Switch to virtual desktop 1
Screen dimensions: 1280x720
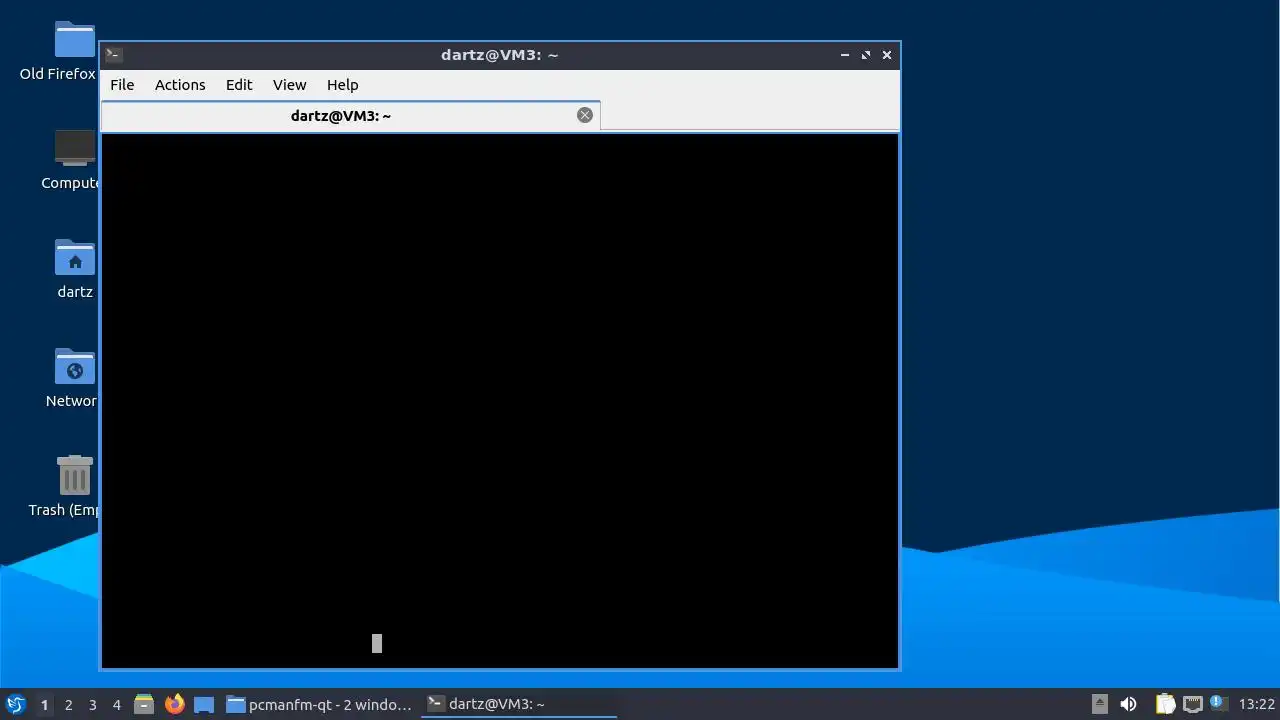44,705
